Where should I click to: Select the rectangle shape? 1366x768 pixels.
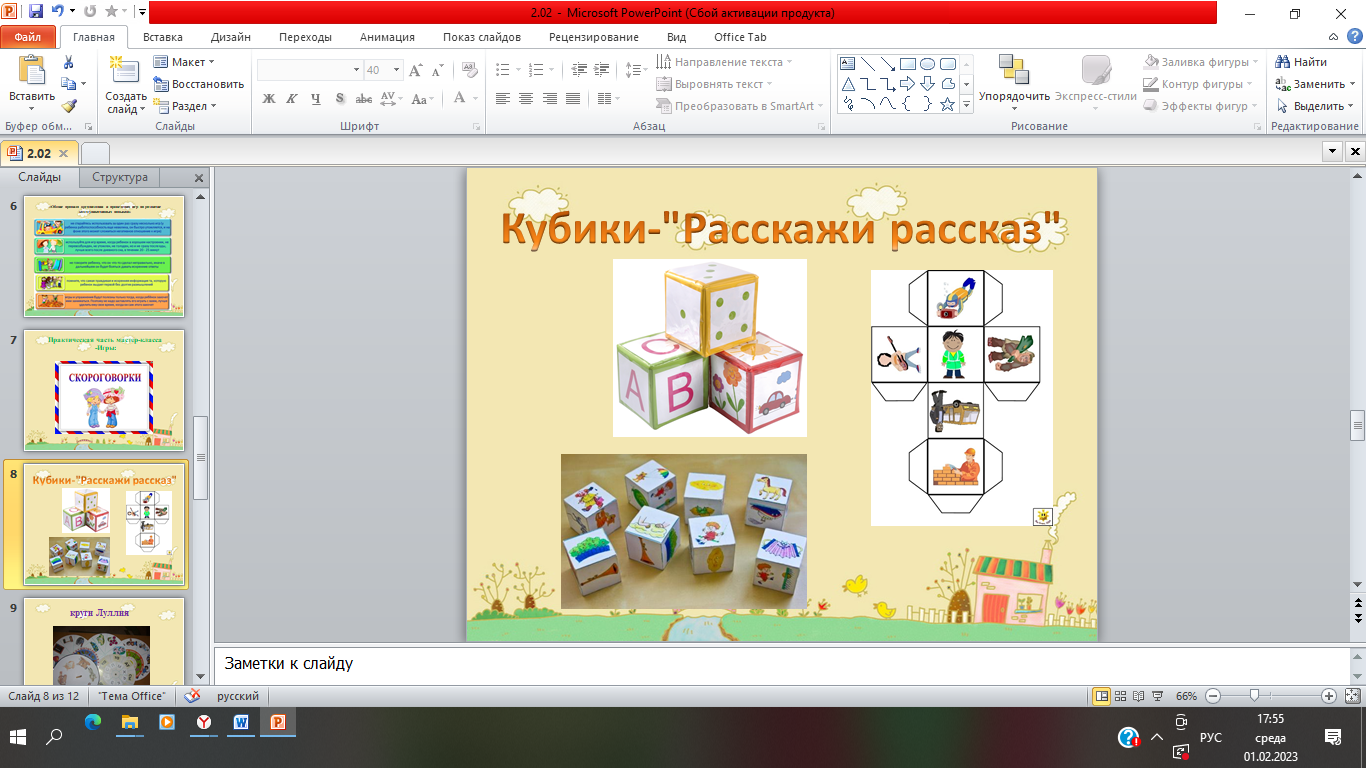click(907, 63)
